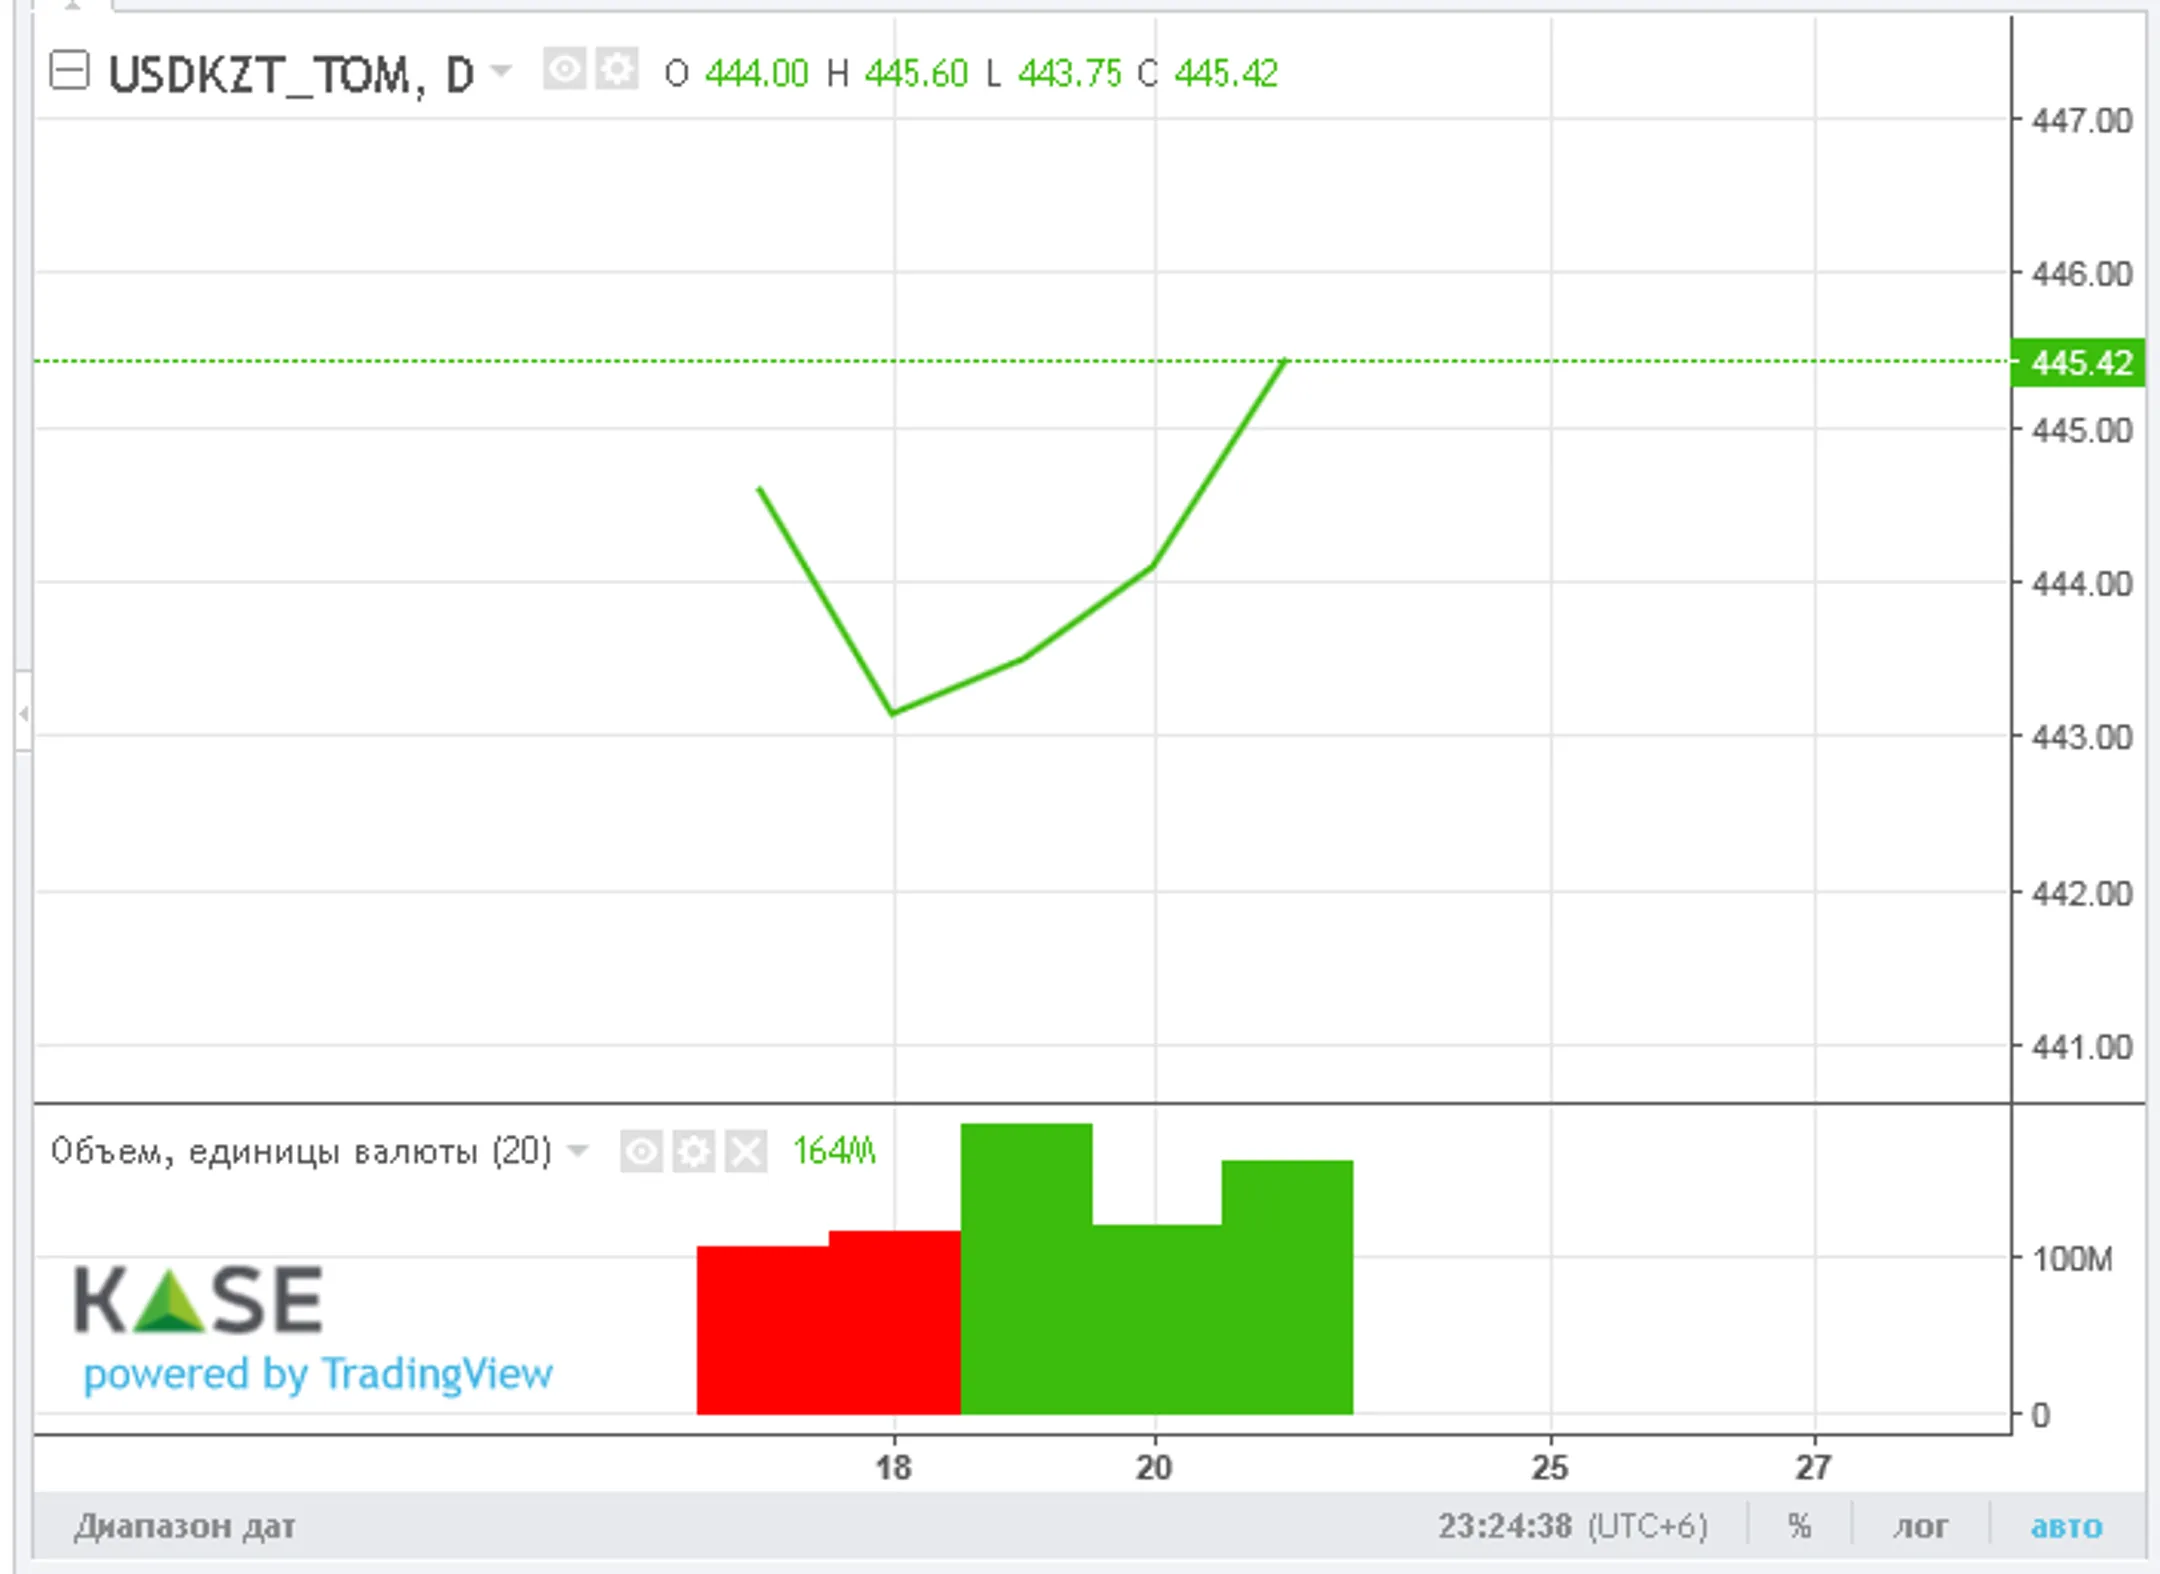Click the left-edge panel collapse arrow
This screenshot has width=2160, height=1574.
tap(23, 713)
